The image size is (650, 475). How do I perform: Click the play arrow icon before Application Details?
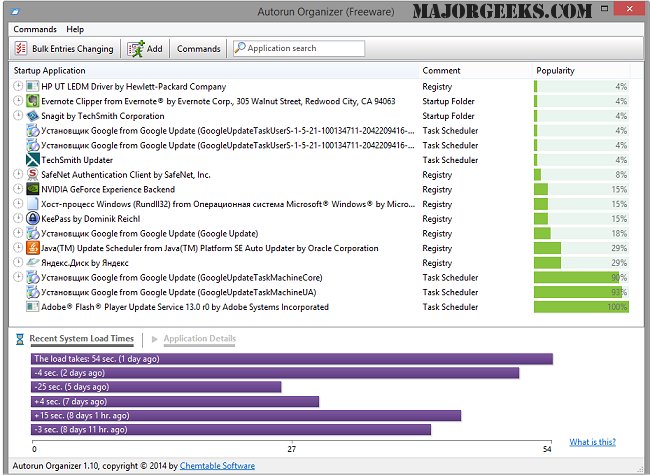pos(154,339)
